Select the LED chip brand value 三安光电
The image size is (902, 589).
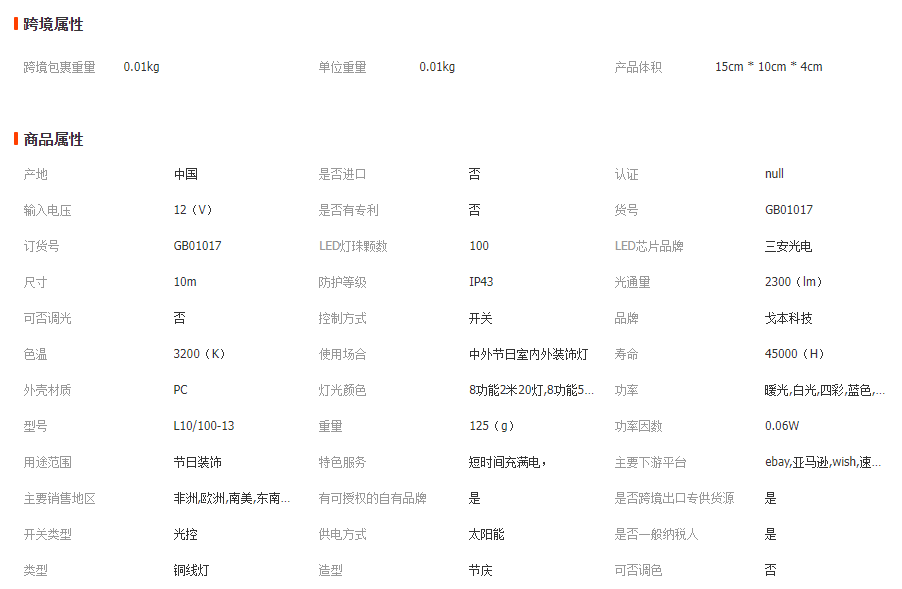(x=788, y=246)
